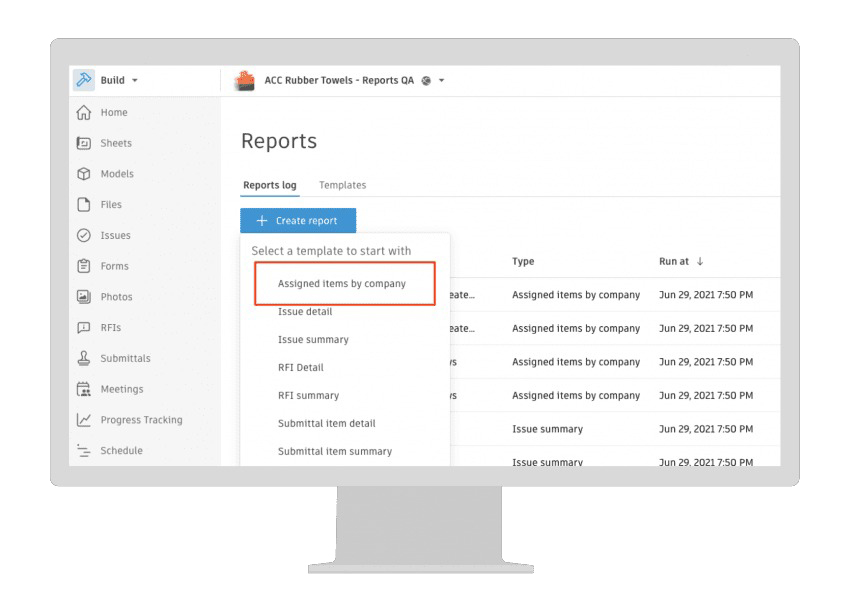The width and height of the screenshot is (855, 600).
Task: Pick the Submittal item detail template
Action: tap(327, 423)
